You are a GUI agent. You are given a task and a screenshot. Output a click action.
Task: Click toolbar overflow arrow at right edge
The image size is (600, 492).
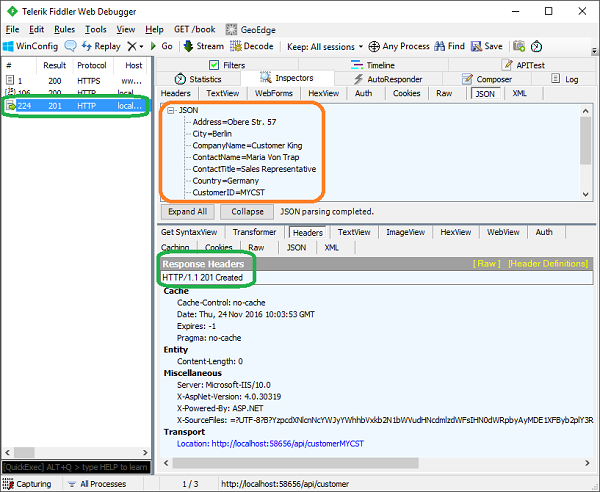point(594,51)
